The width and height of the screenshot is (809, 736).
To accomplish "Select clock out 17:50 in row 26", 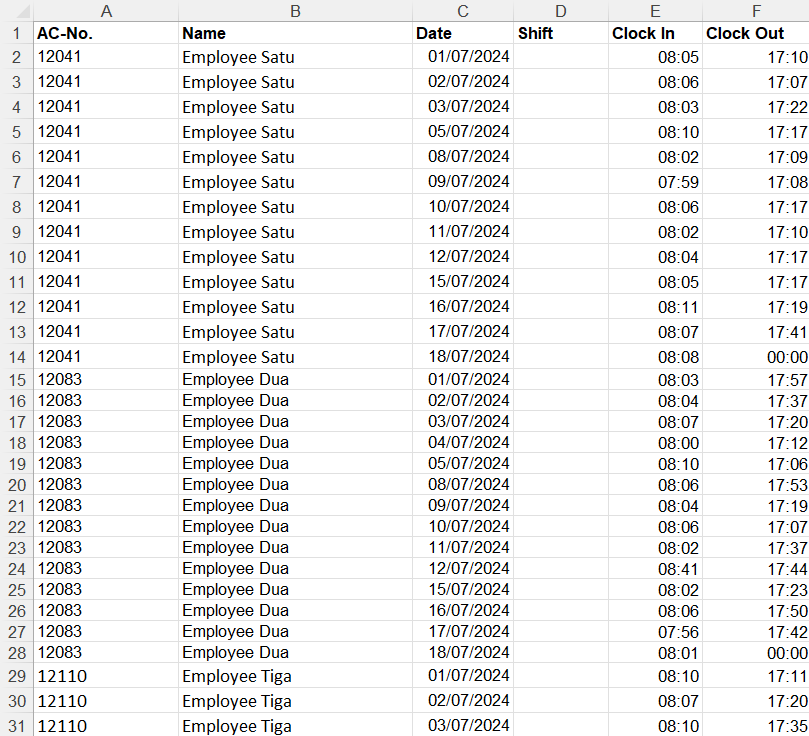I will tap(756, 610).
